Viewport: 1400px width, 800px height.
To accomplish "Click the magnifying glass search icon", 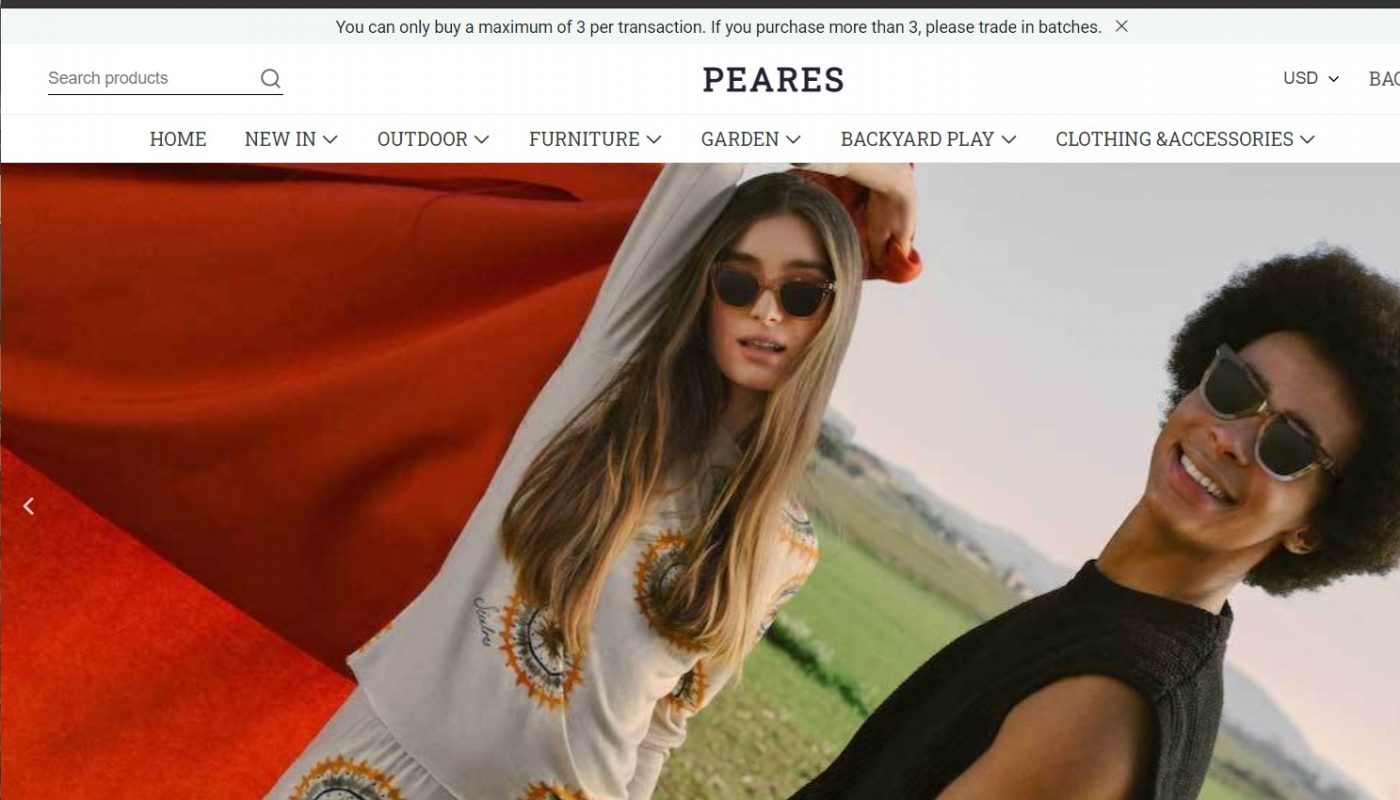I will (x=271, y=78).
